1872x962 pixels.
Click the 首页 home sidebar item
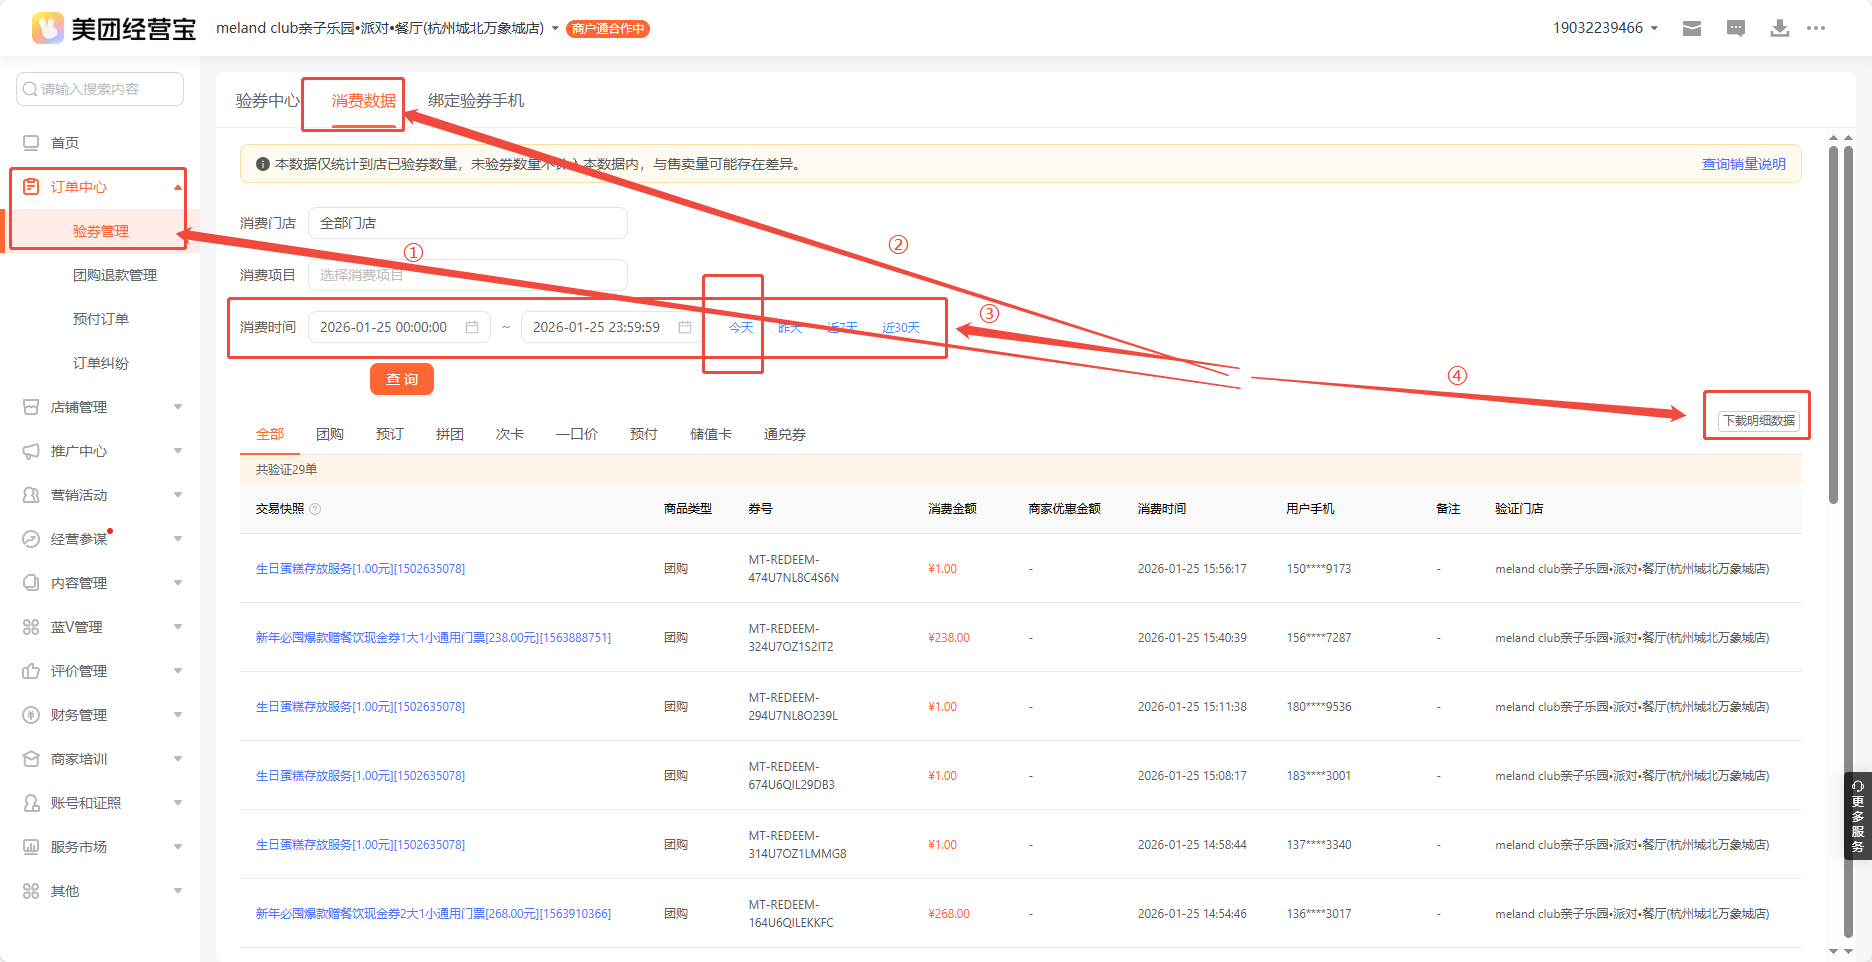(x=65, y=143)
